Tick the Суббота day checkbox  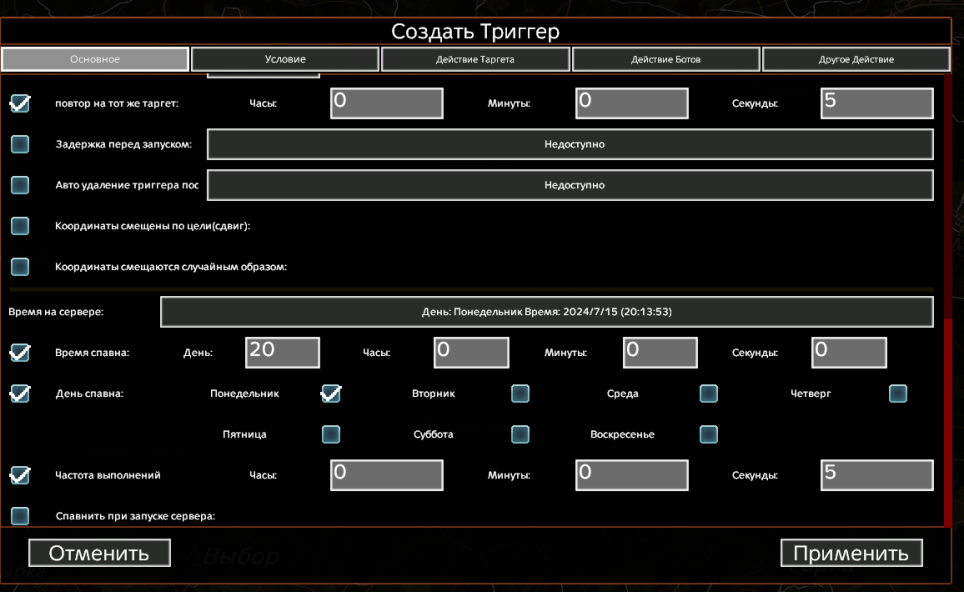(x=520, y=434)
